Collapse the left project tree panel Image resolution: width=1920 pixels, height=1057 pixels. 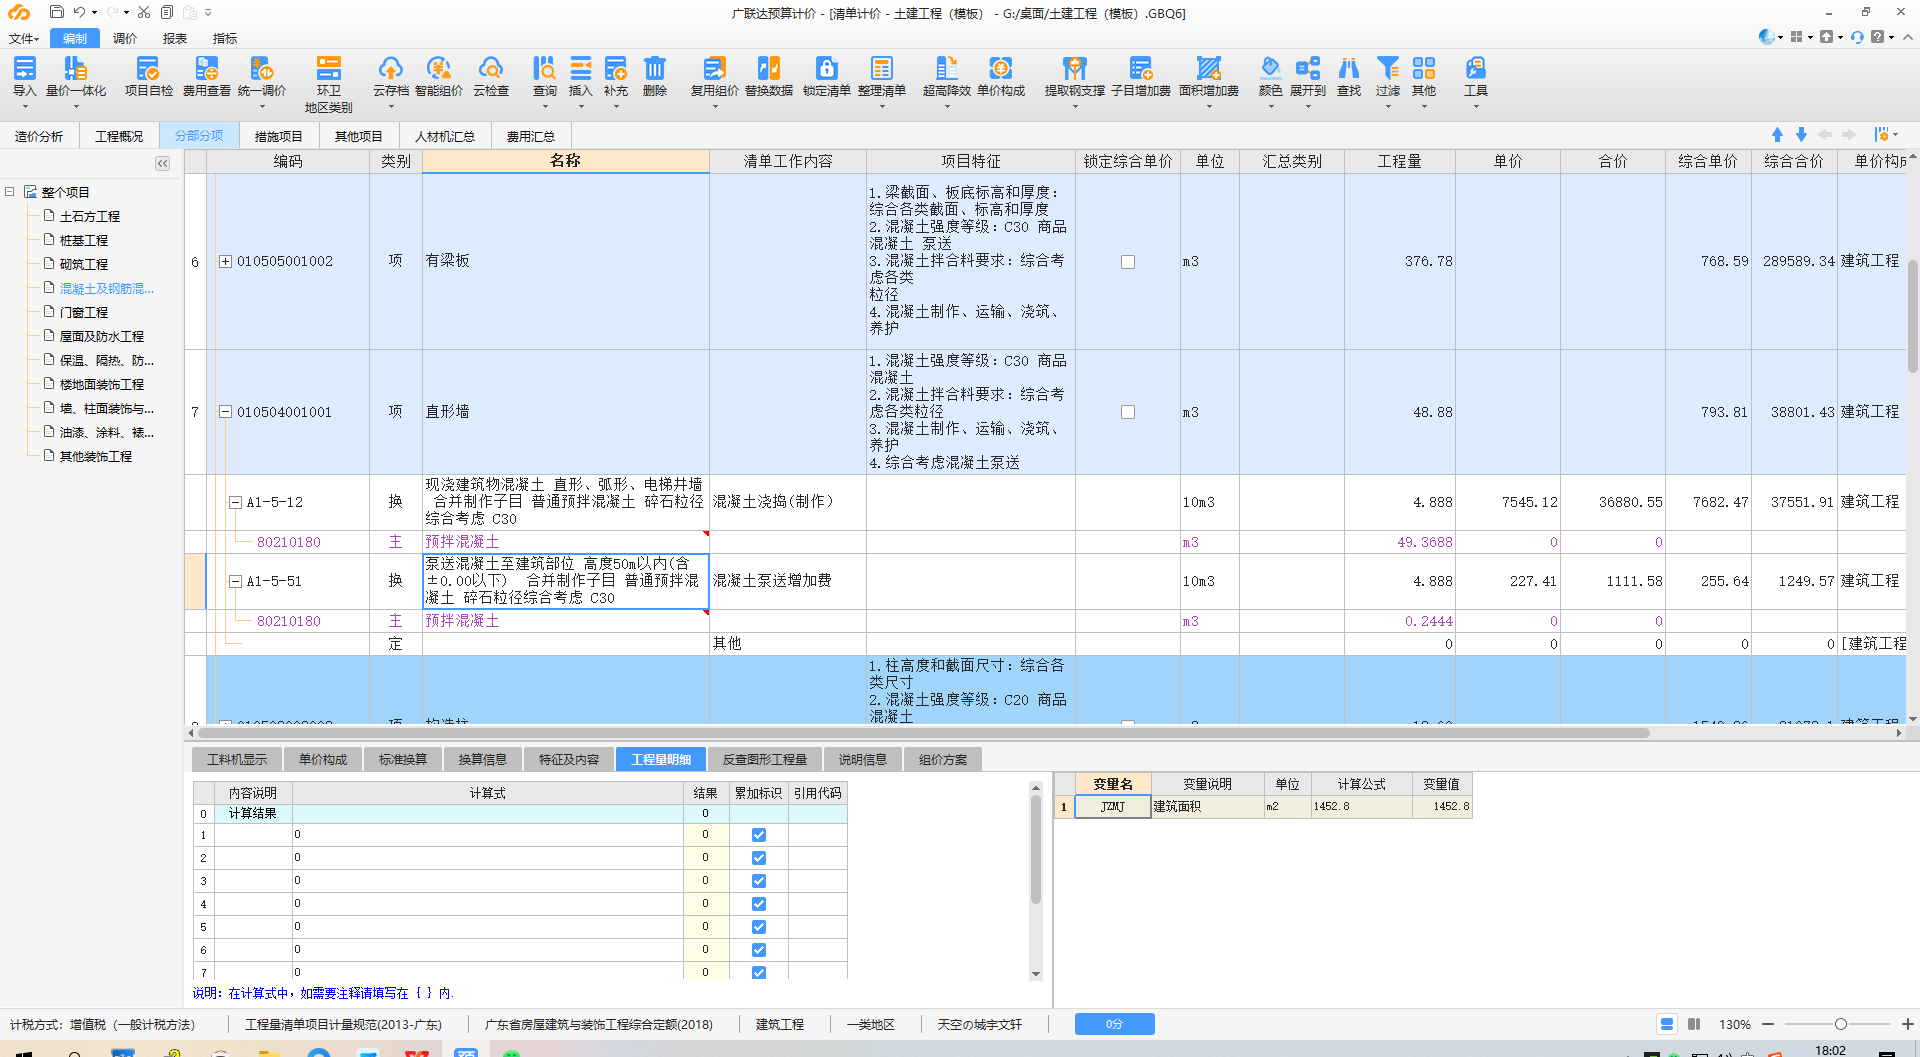[x=162, y=163]
